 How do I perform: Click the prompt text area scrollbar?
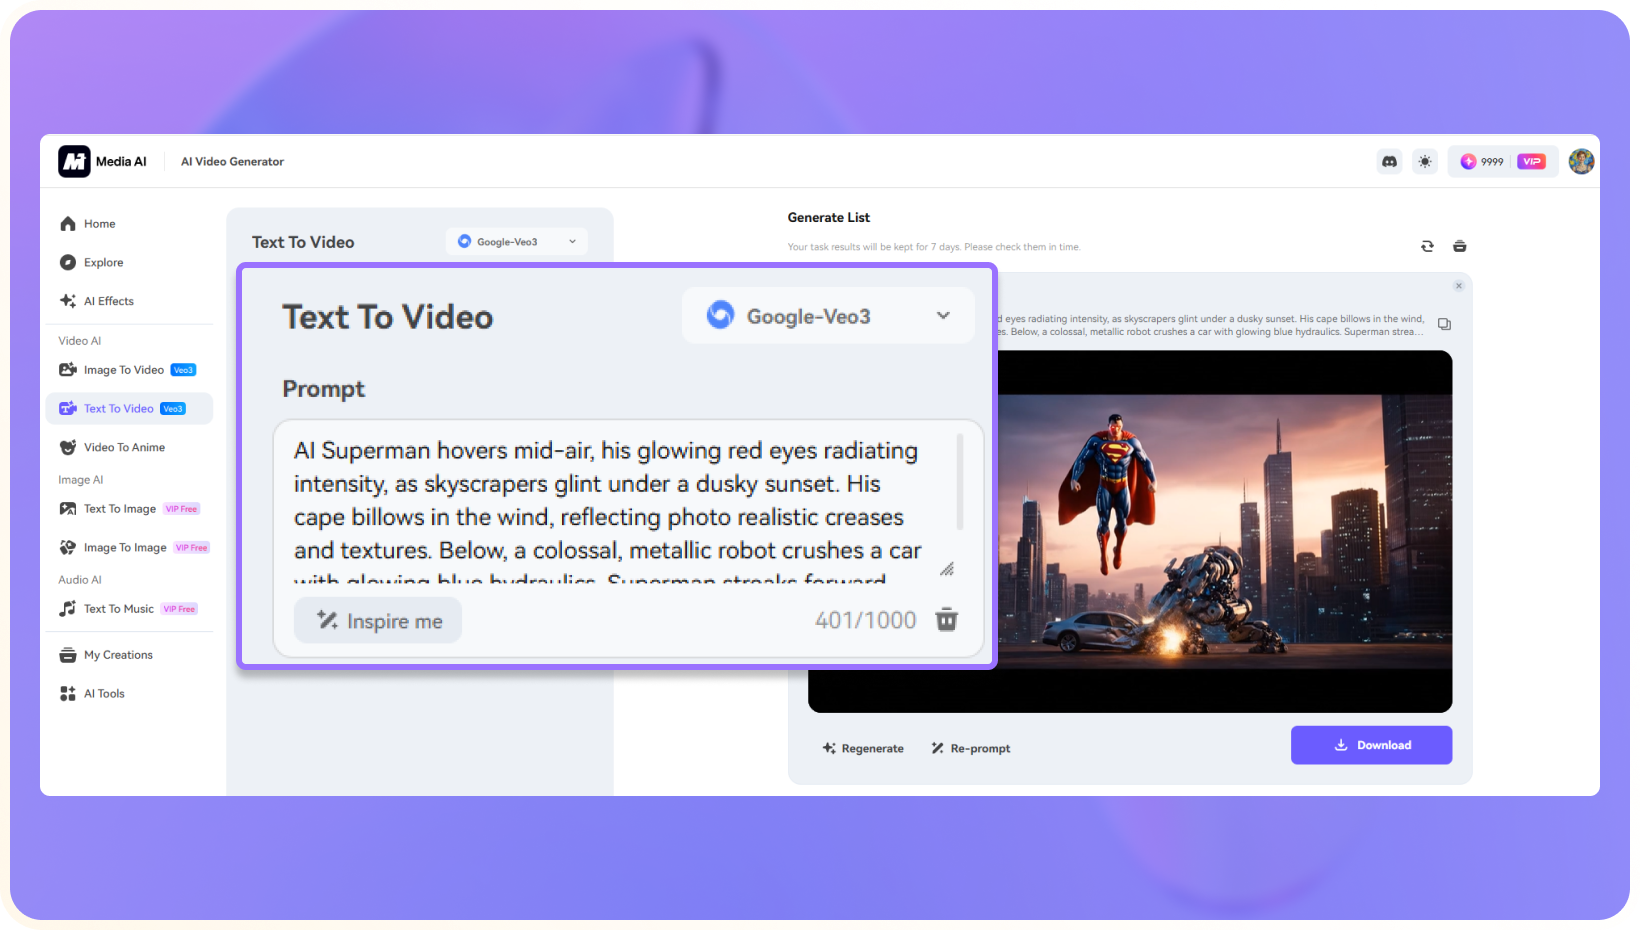click(960, 481)
